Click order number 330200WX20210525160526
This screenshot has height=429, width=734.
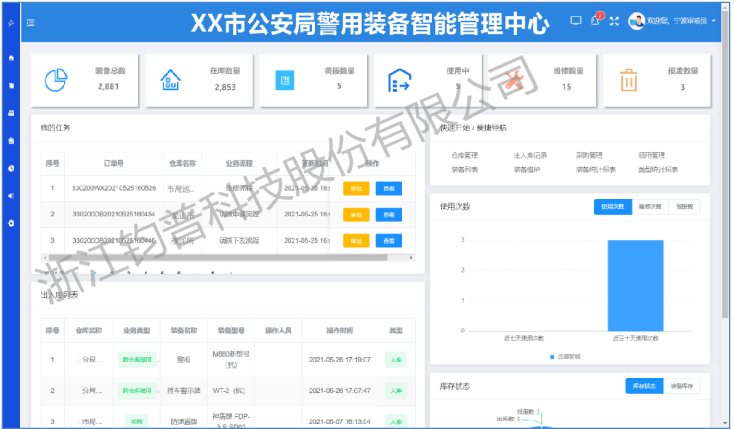coord(114,188)
